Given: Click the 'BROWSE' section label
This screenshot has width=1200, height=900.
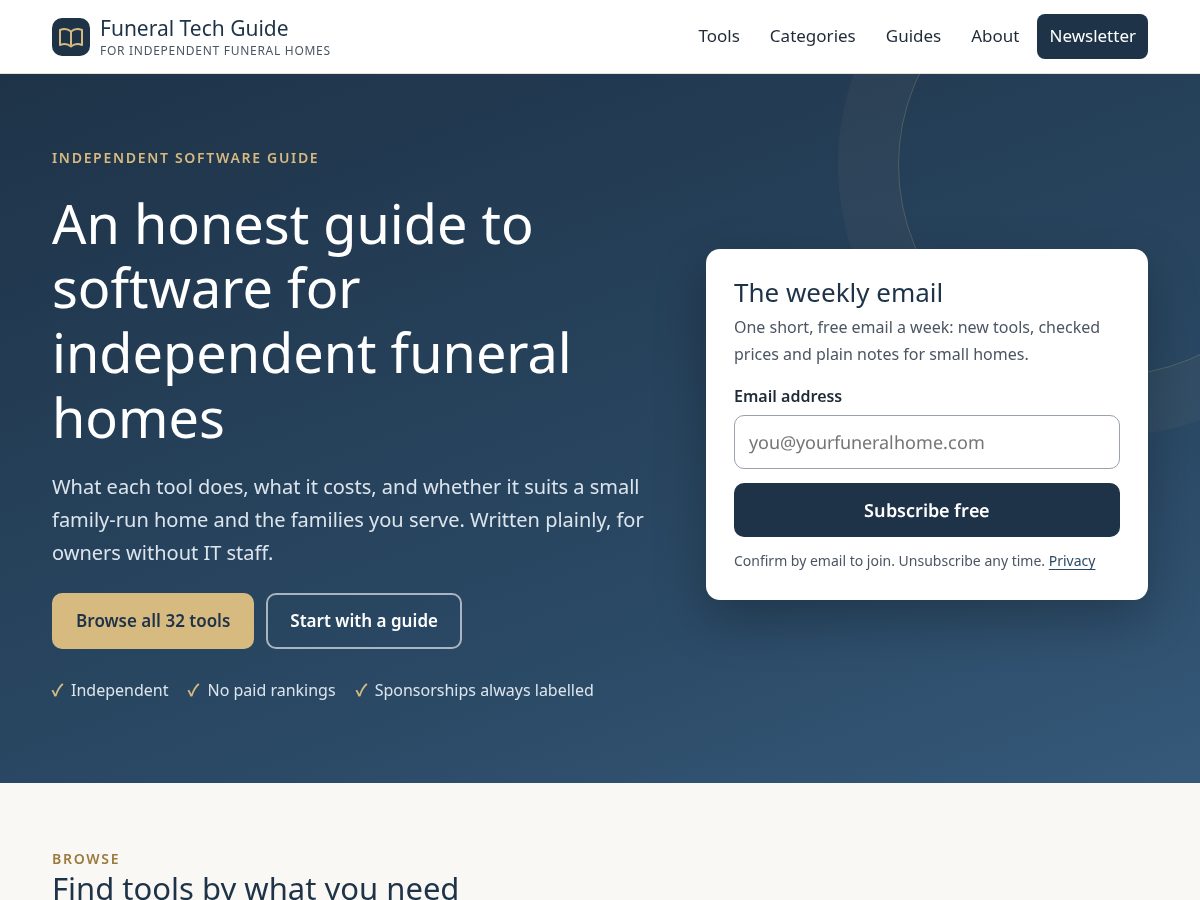Looking at the screenshot, I should coord(86,859).
